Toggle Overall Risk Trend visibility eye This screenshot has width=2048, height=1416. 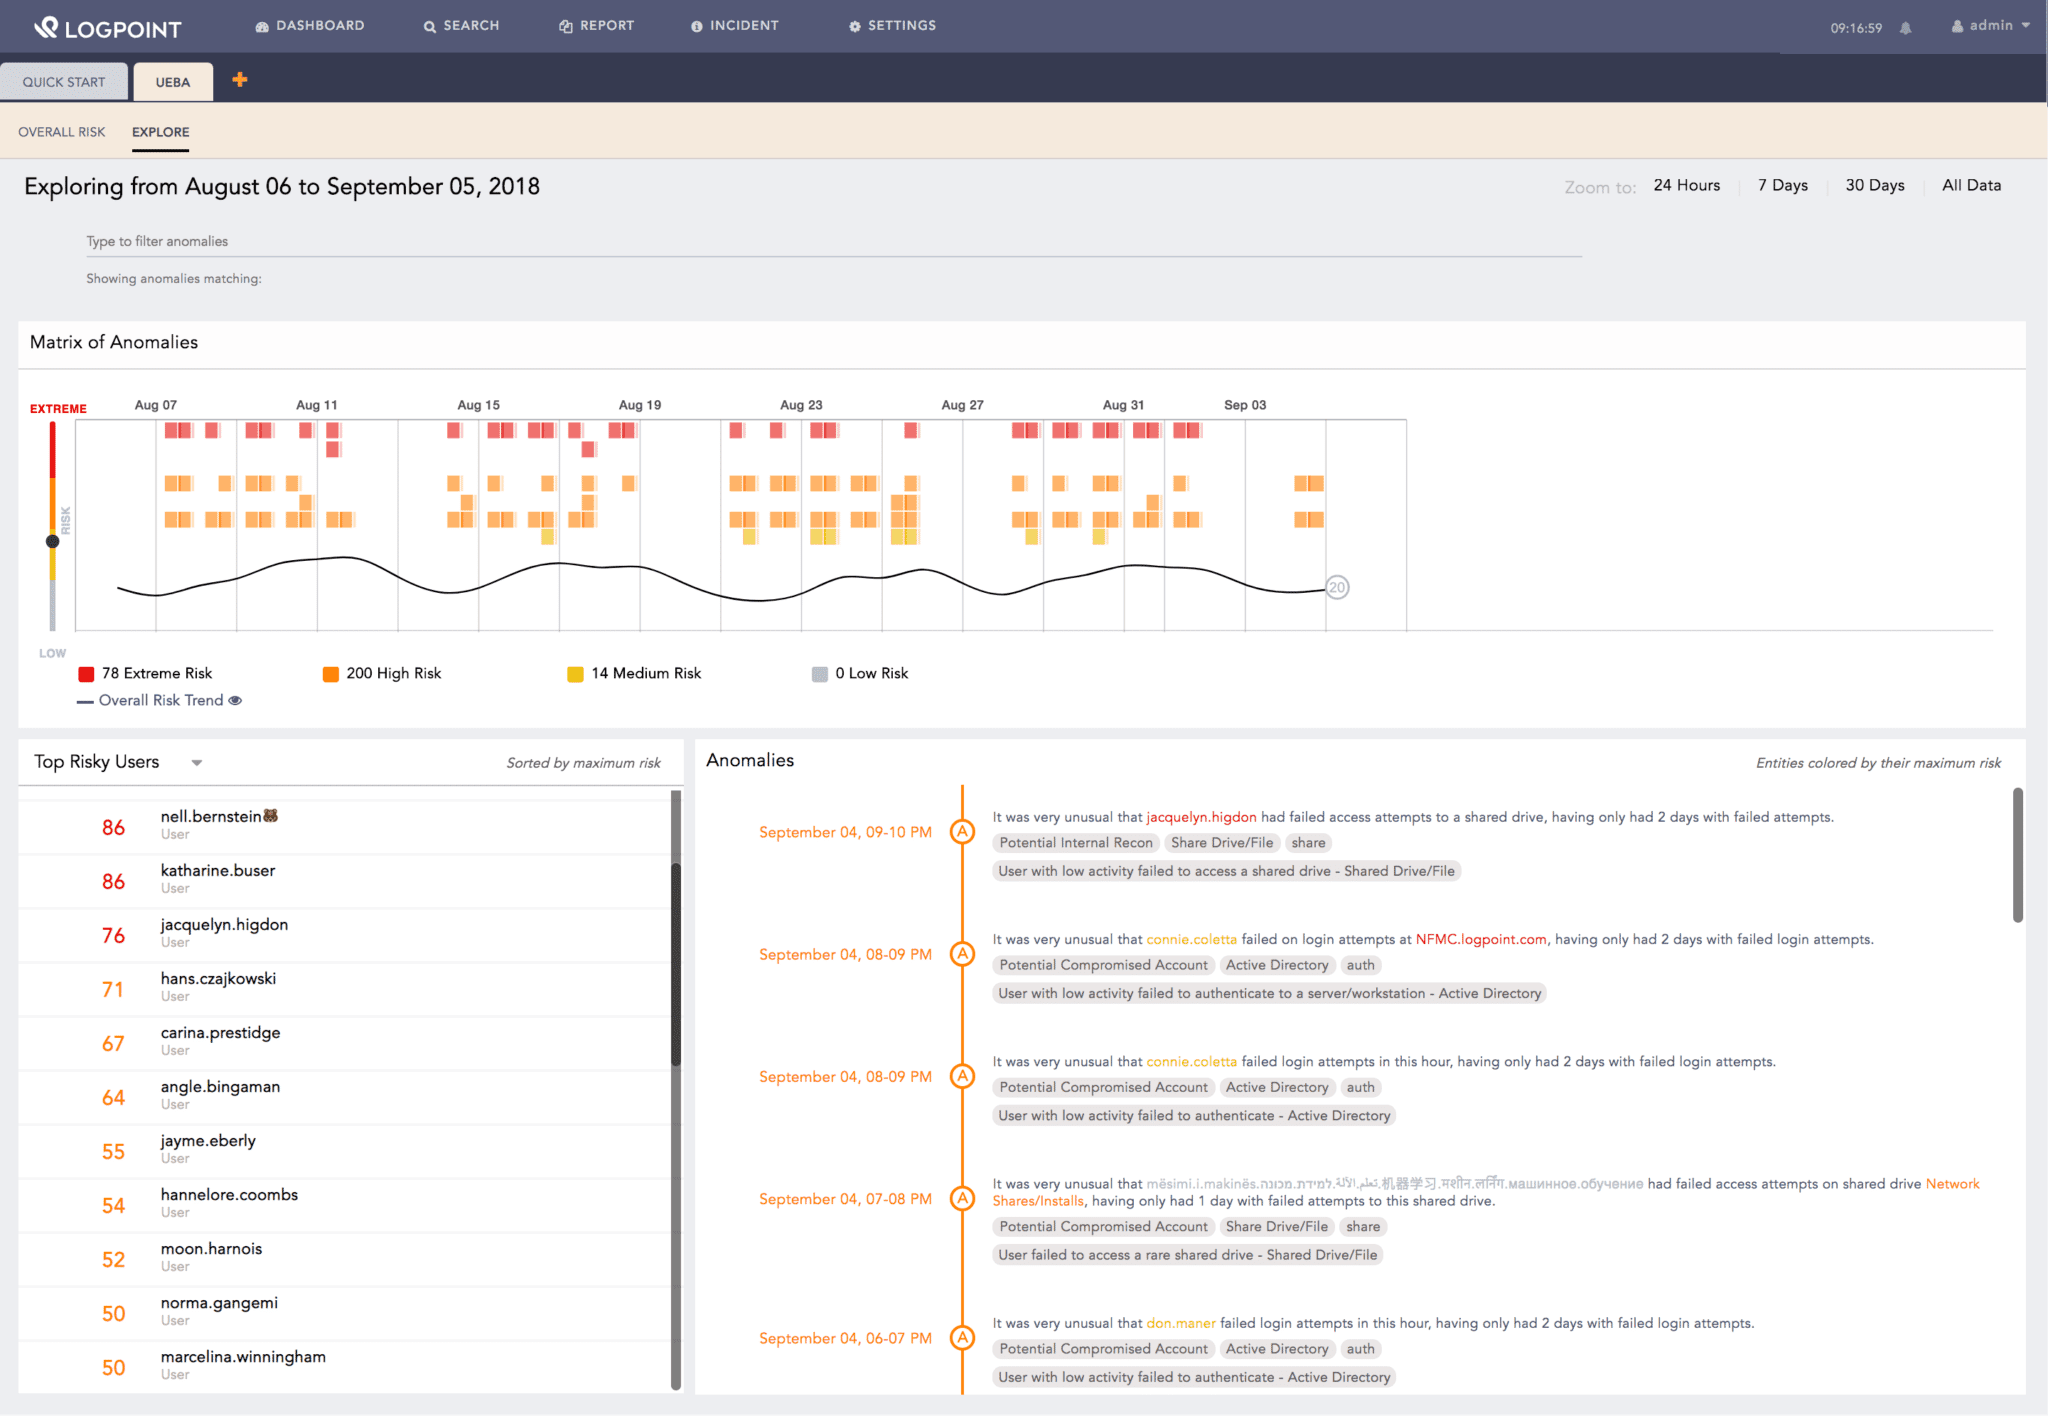coord(235,701)
